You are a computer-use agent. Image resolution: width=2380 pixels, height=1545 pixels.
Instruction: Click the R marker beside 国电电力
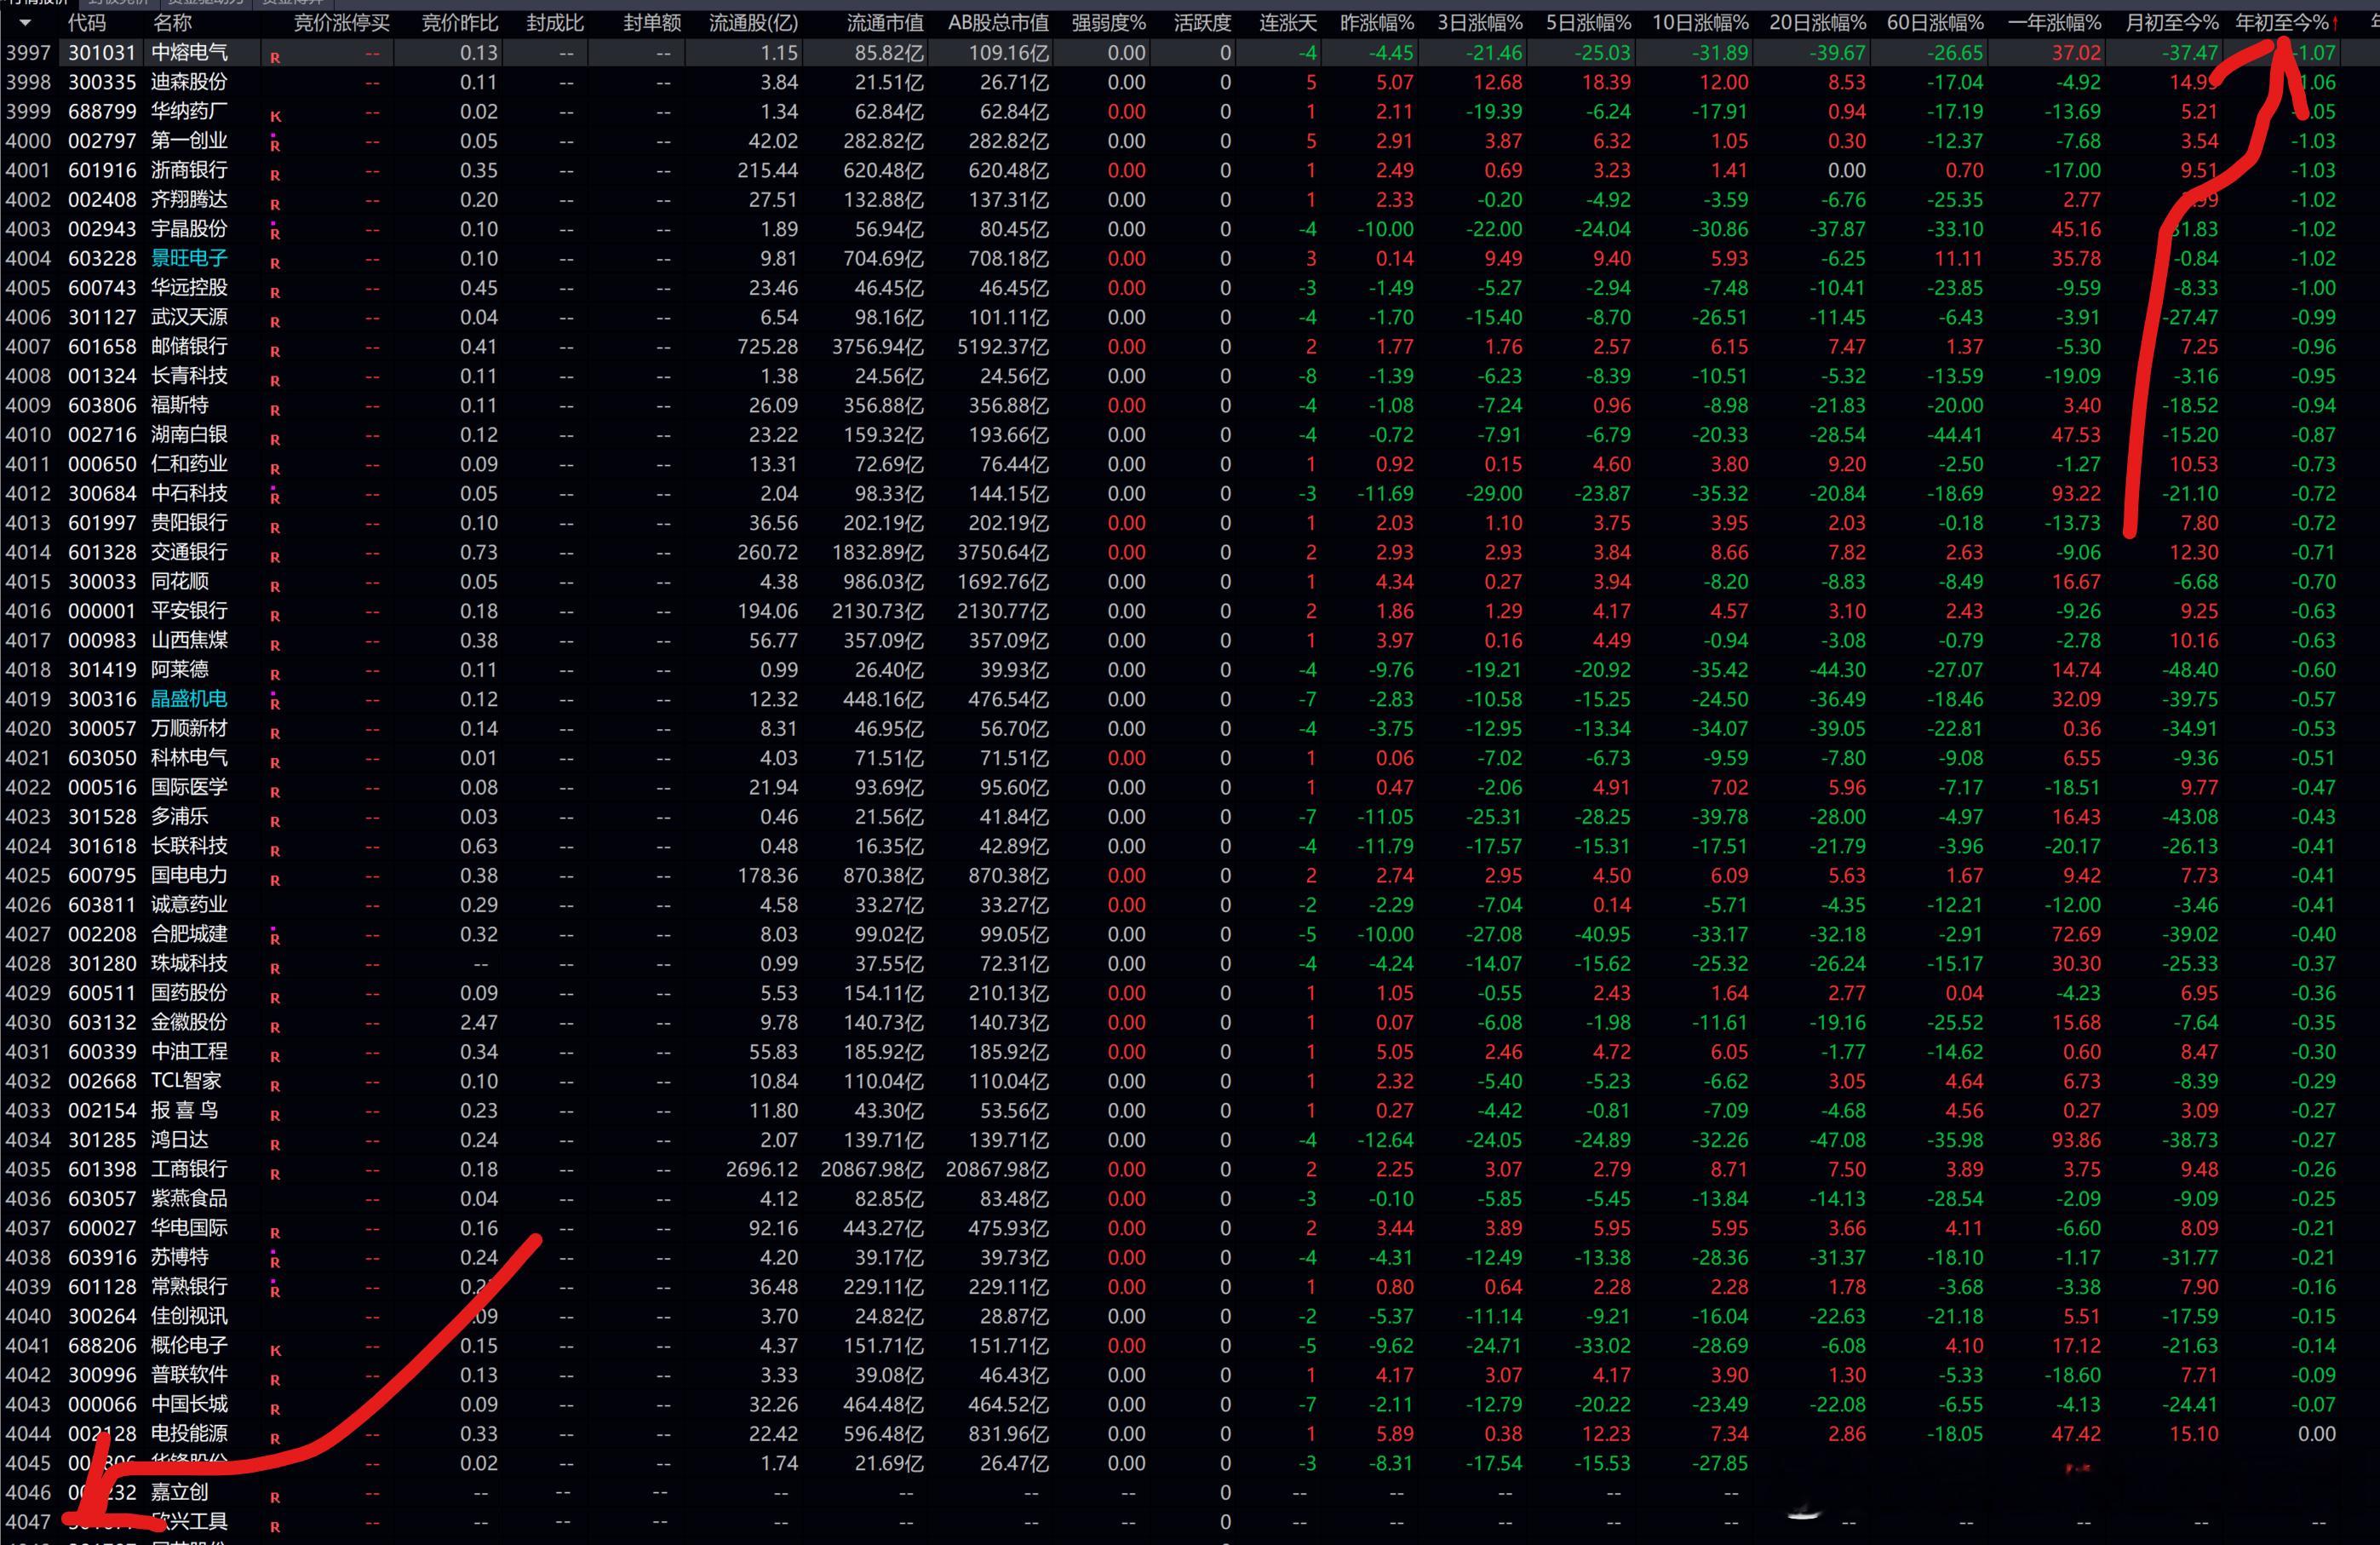coord(275,881)
